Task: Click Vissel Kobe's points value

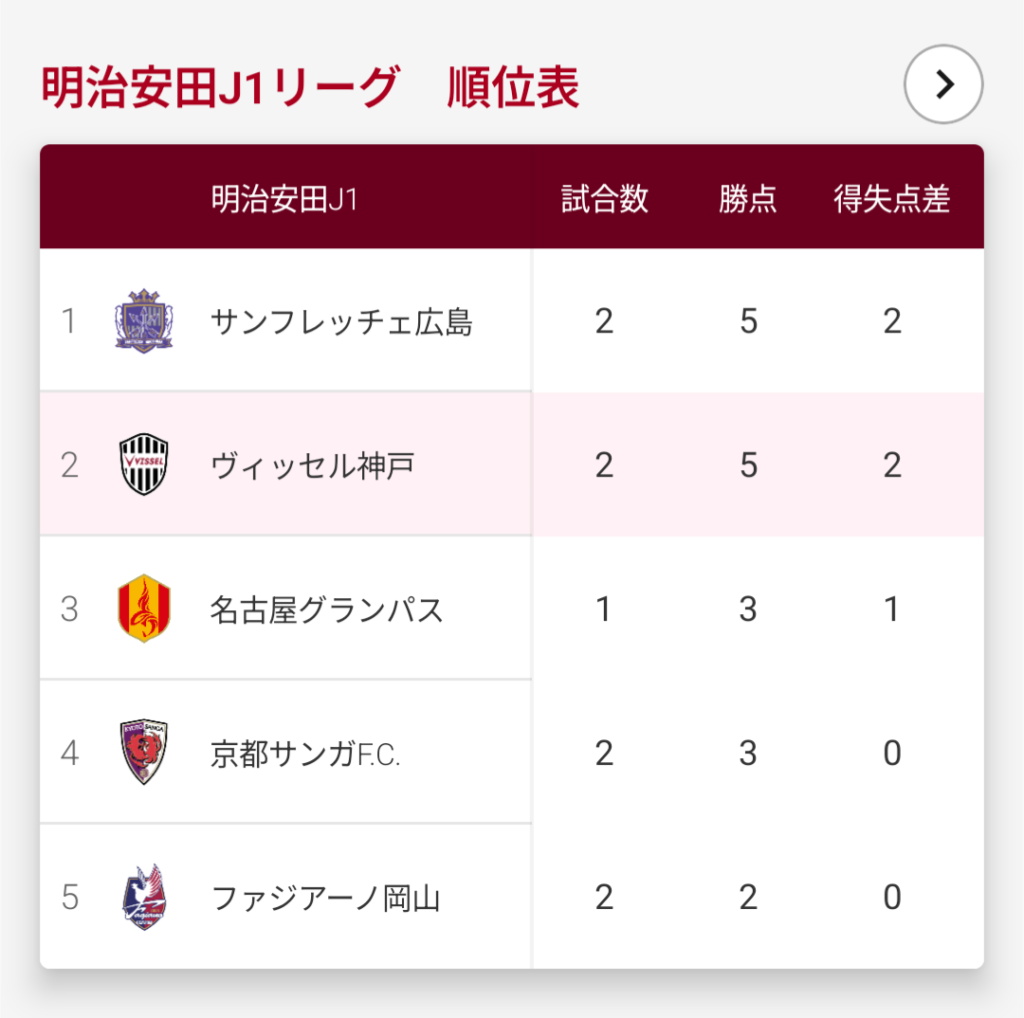Action: [748, 465]
